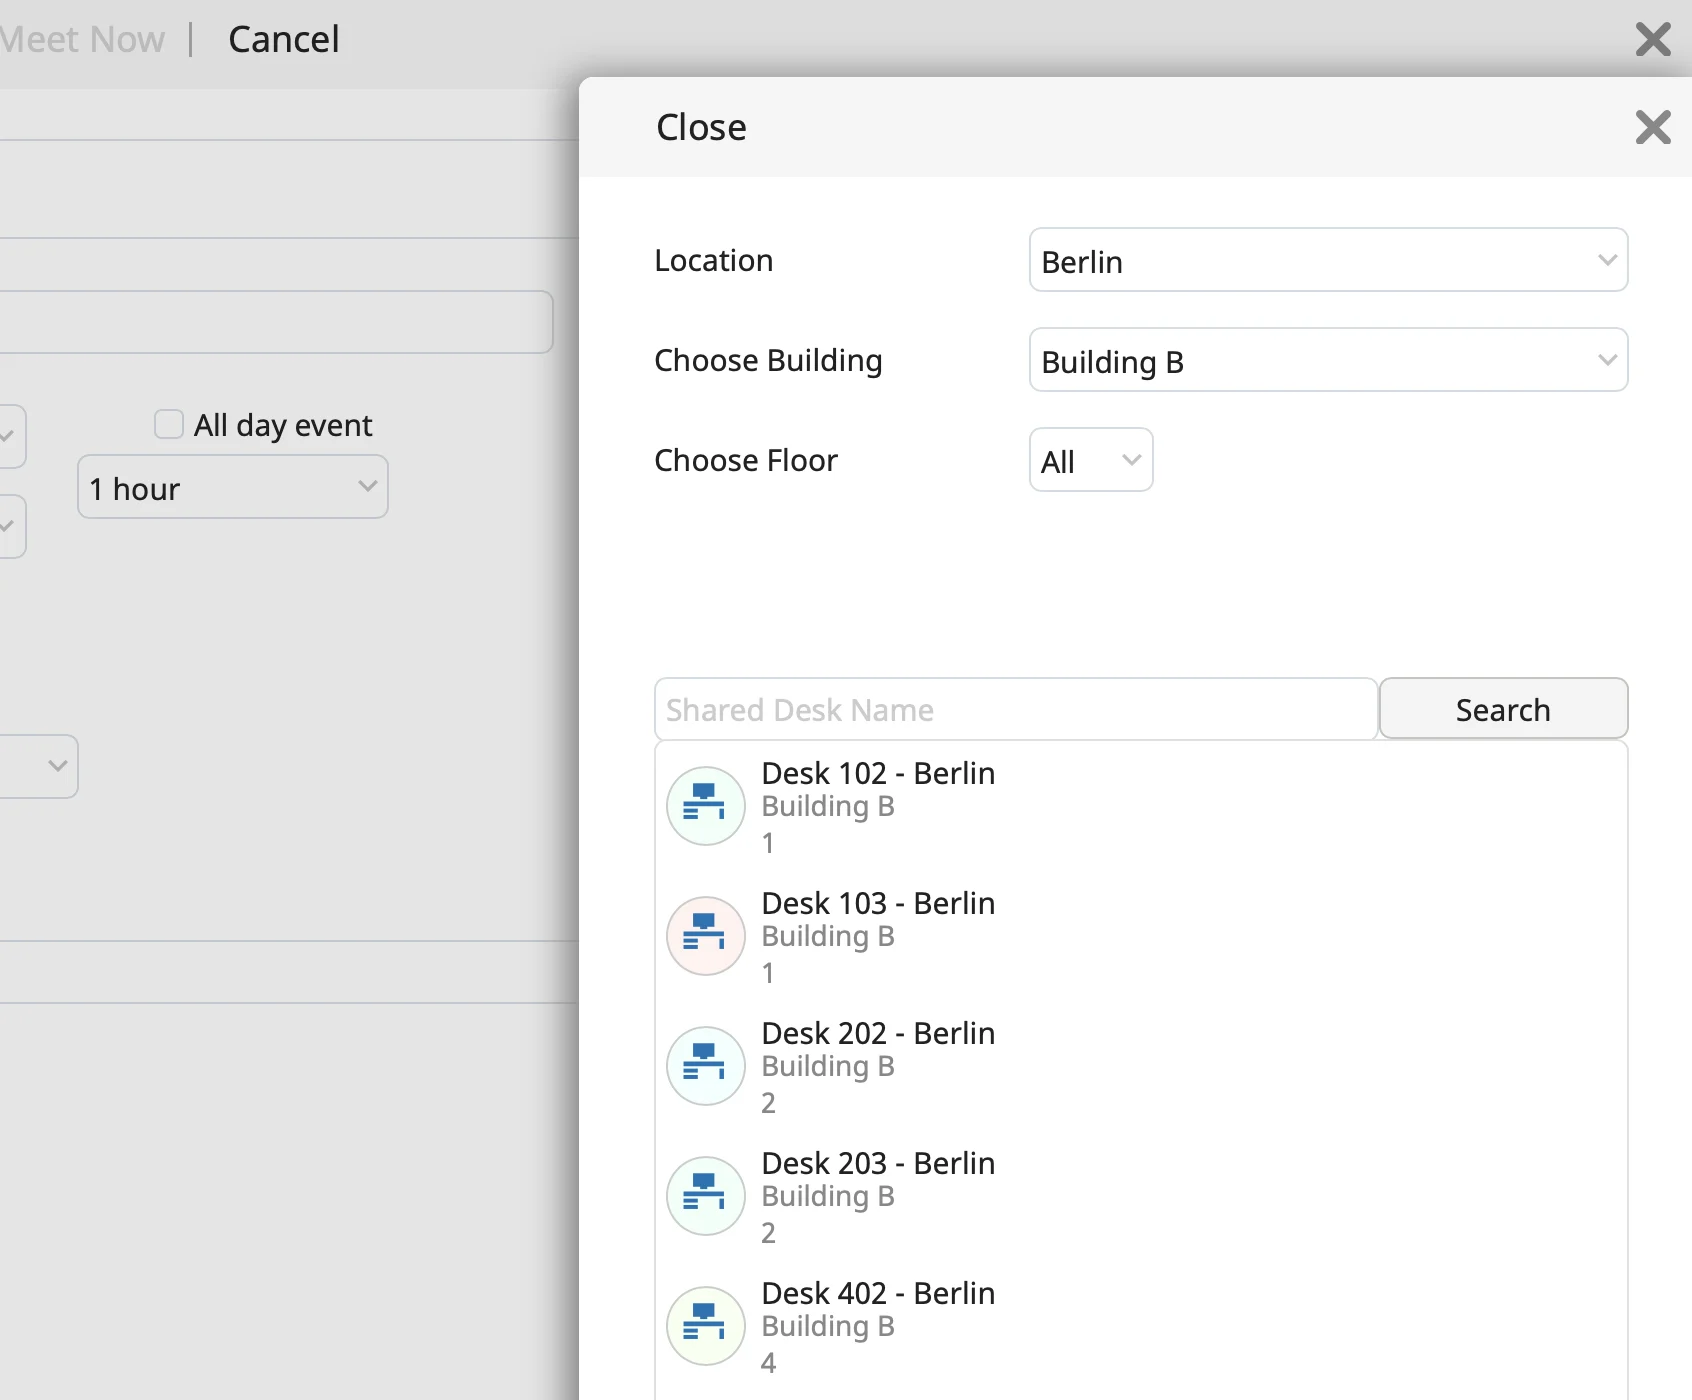Open the Choose Floor dropdown
The width and height of the screenshot is (1692, 1400).
[1090, 461]
